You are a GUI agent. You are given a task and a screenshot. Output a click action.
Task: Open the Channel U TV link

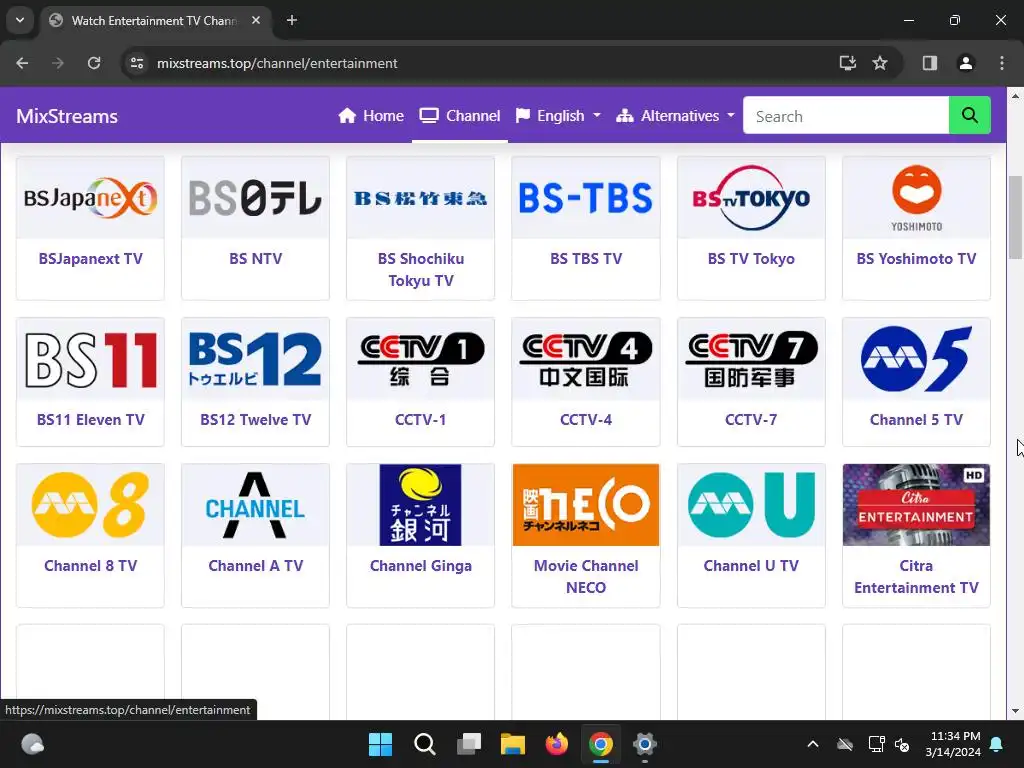(751, 566)
